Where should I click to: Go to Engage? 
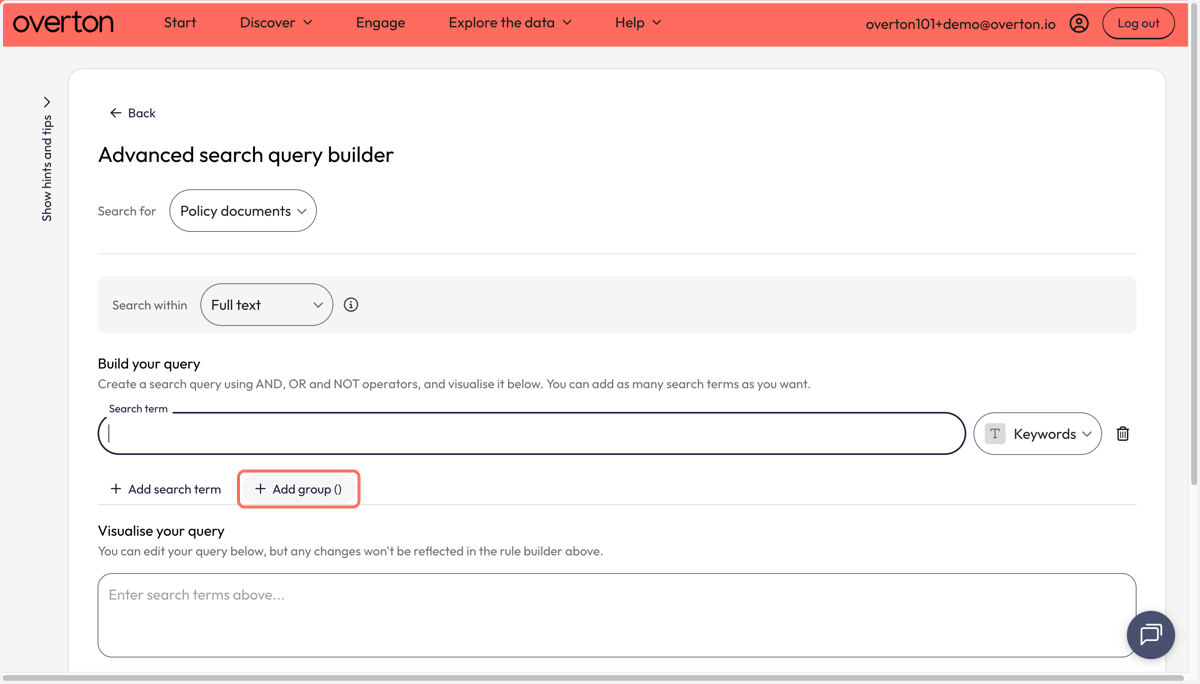[380, 23]
